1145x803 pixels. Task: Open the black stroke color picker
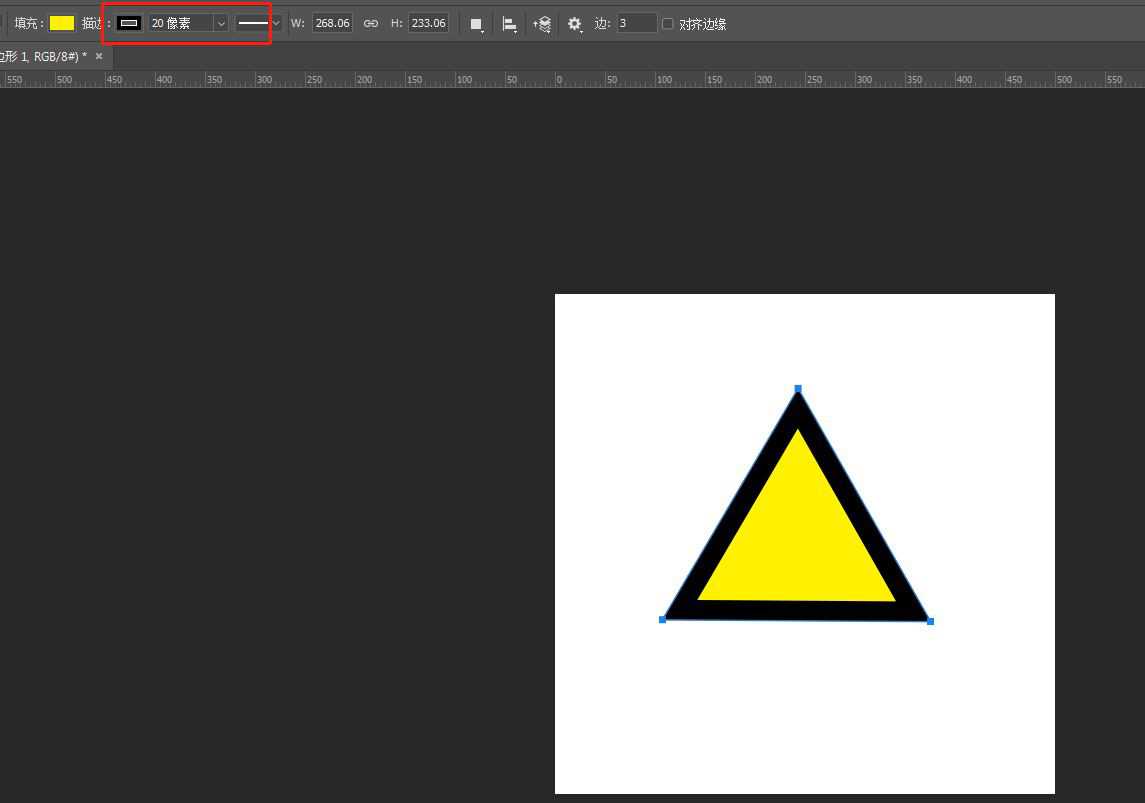tap(129, 23)
